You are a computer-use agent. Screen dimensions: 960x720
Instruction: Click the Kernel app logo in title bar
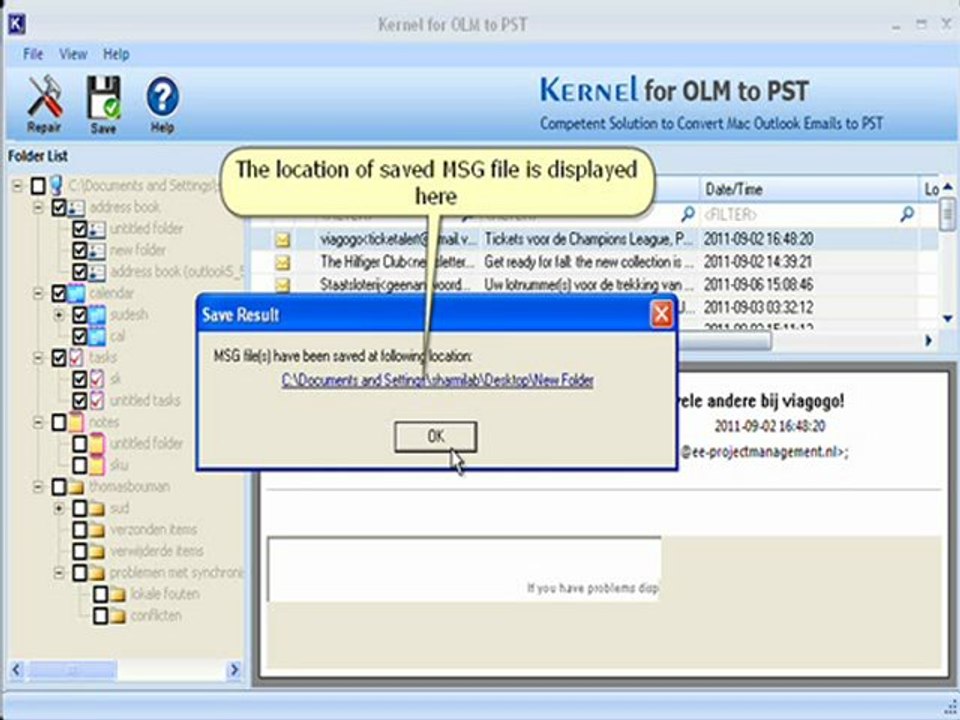point(17,24)
